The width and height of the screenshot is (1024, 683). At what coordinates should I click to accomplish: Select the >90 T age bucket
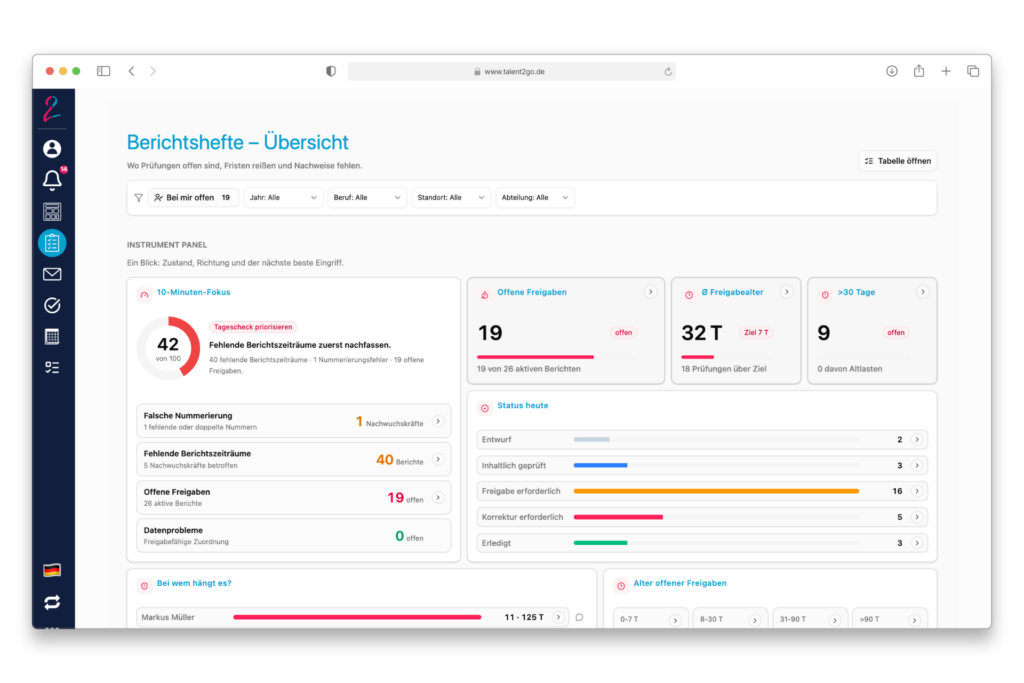[889, 619]
